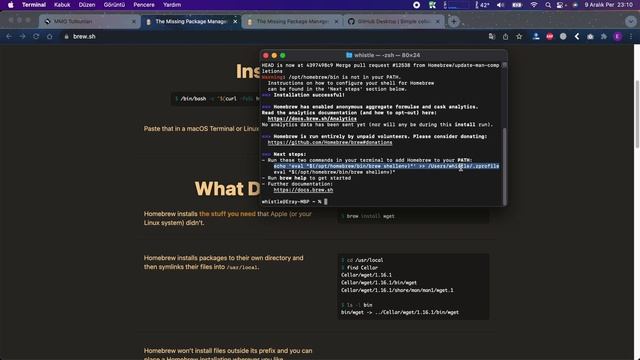Open the translate page icon
Viewport: 640px width, 360px height.
pyautogui.click(x=492, y=36)
